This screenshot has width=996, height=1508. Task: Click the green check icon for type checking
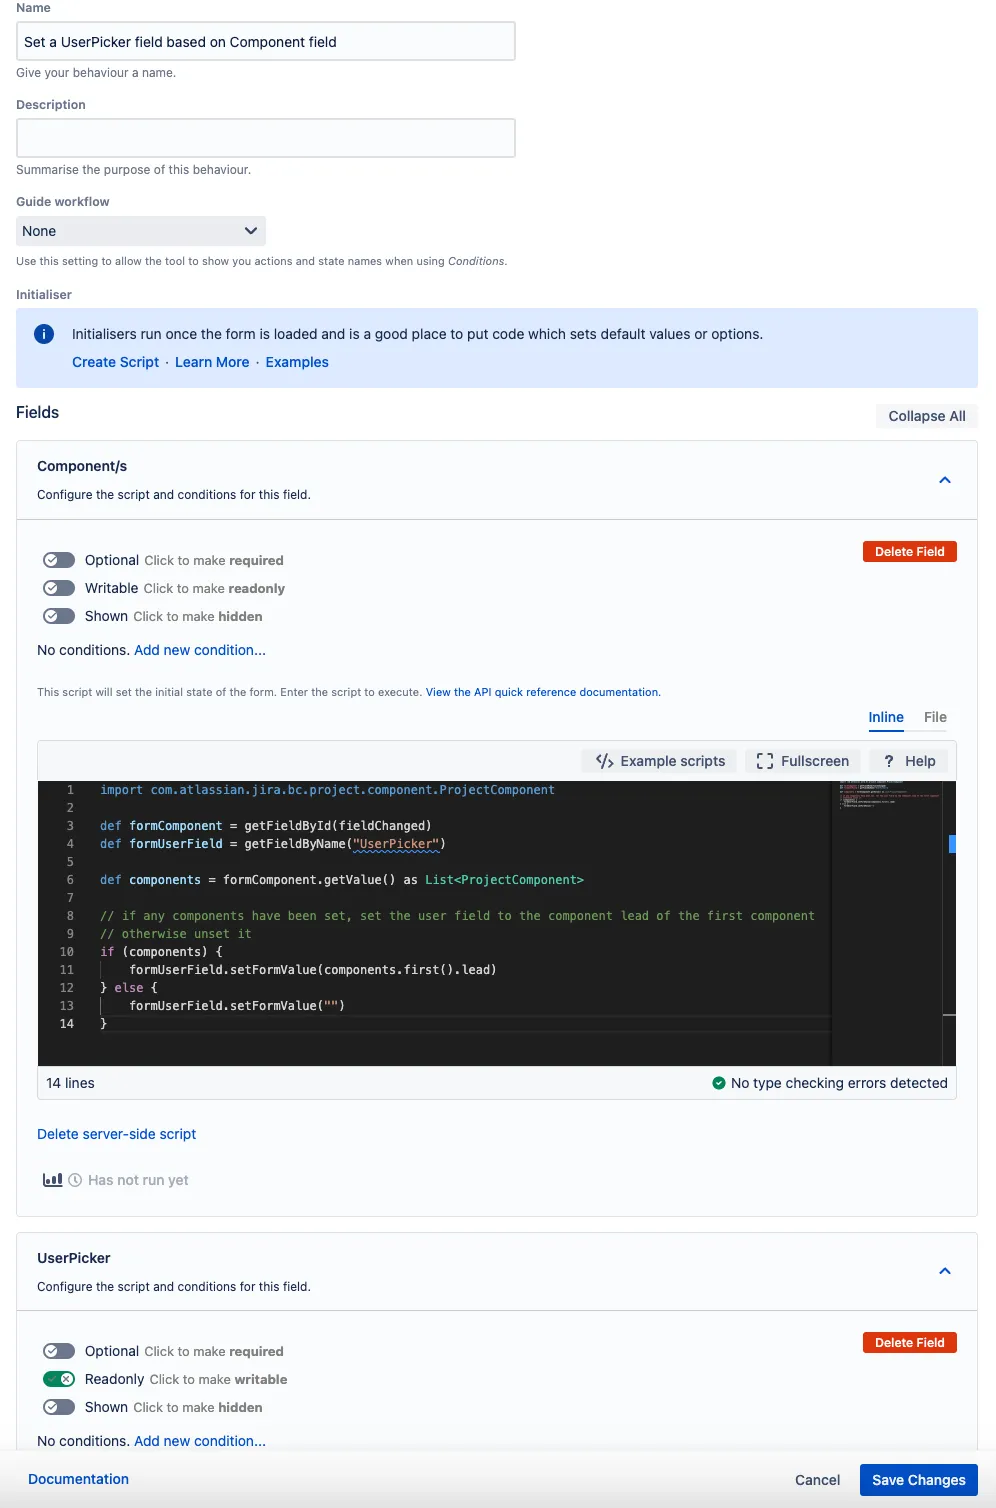tap(718, 1083)
